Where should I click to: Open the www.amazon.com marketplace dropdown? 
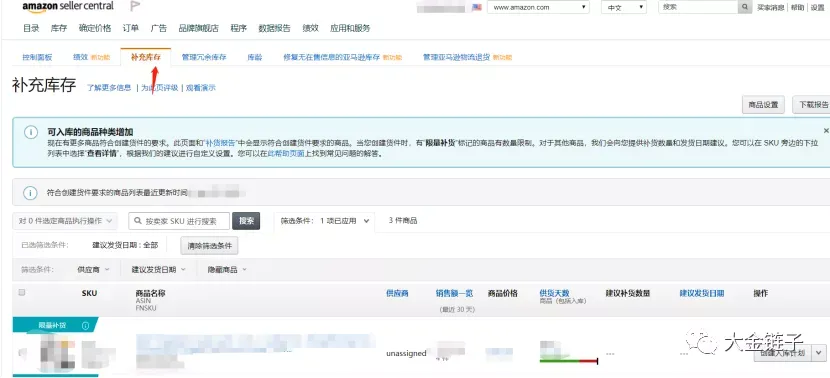(538, 7)
